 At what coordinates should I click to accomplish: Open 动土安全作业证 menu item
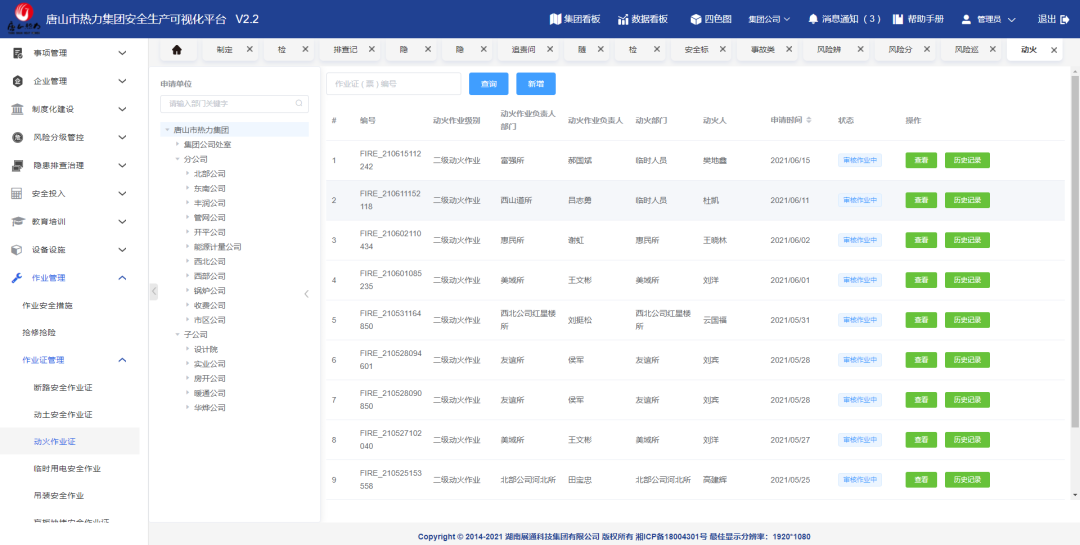coord(63,415)
